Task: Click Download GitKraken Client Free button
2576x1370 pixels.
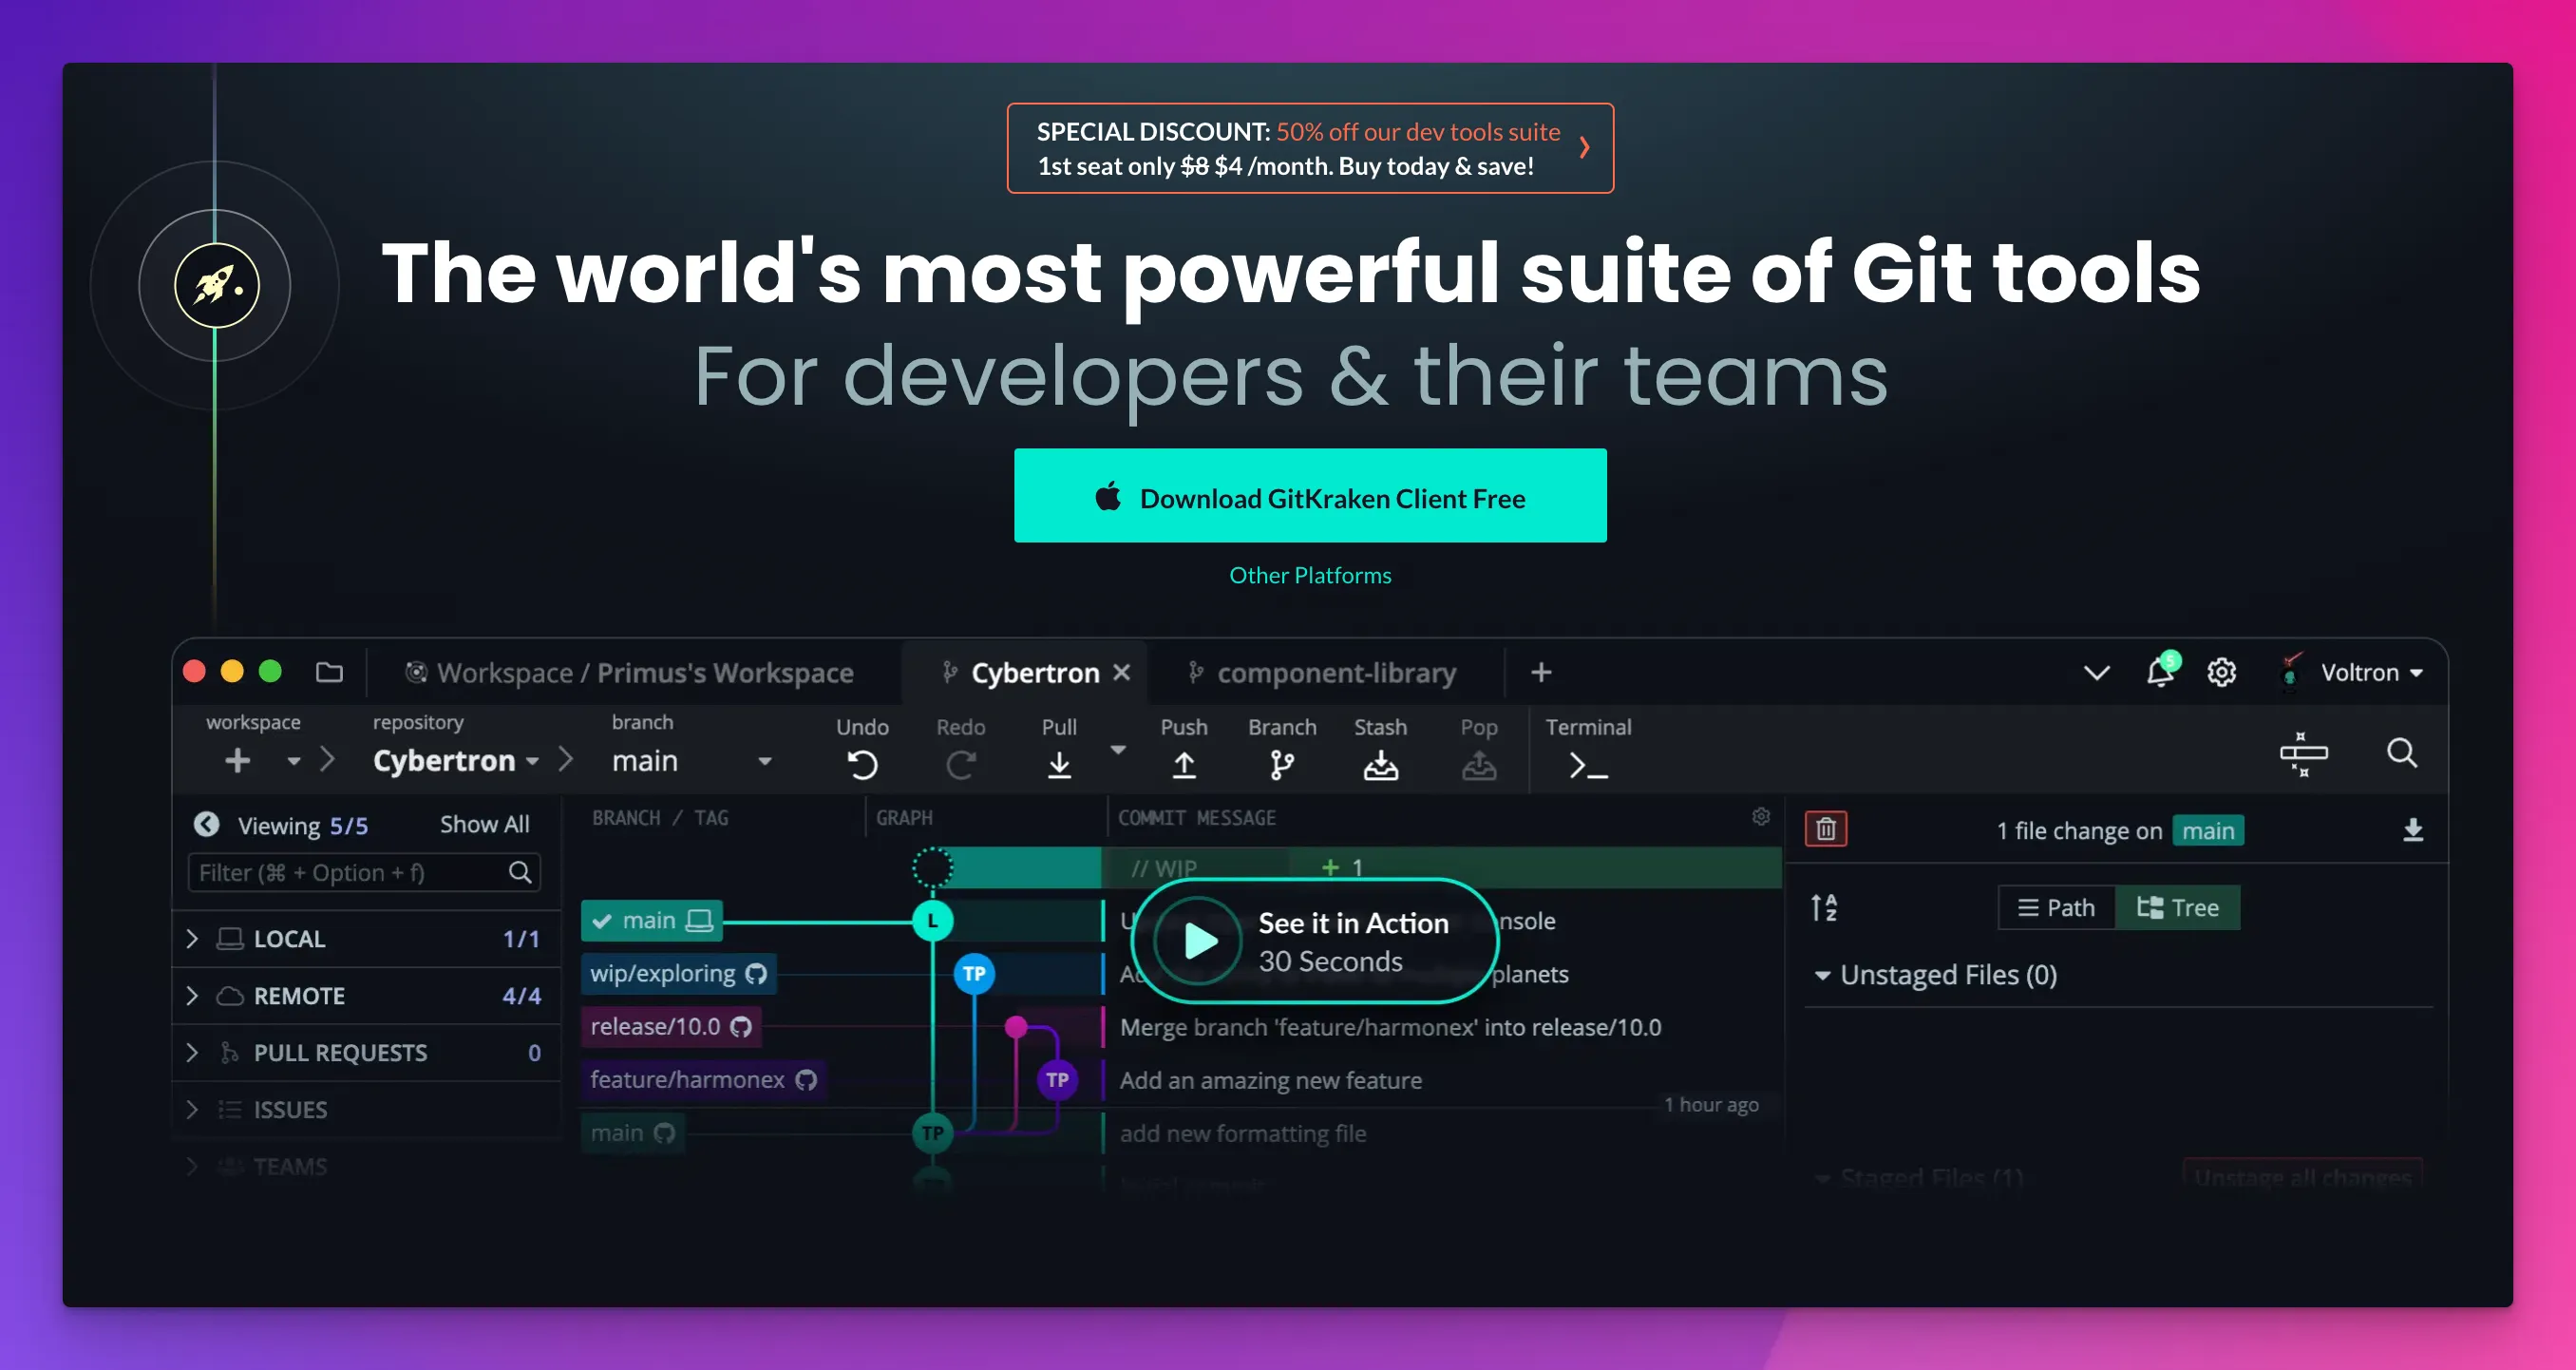Action: pos(1310,496)
